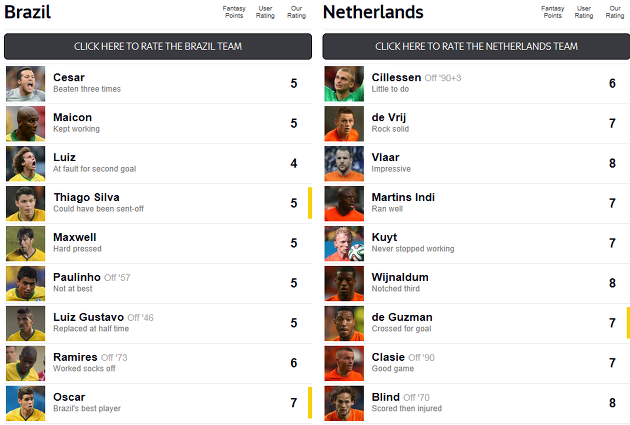This screenshot has height=425, width=630.
Task: Click de Guzman's yellow card indicator
Action: click(628, 323)
